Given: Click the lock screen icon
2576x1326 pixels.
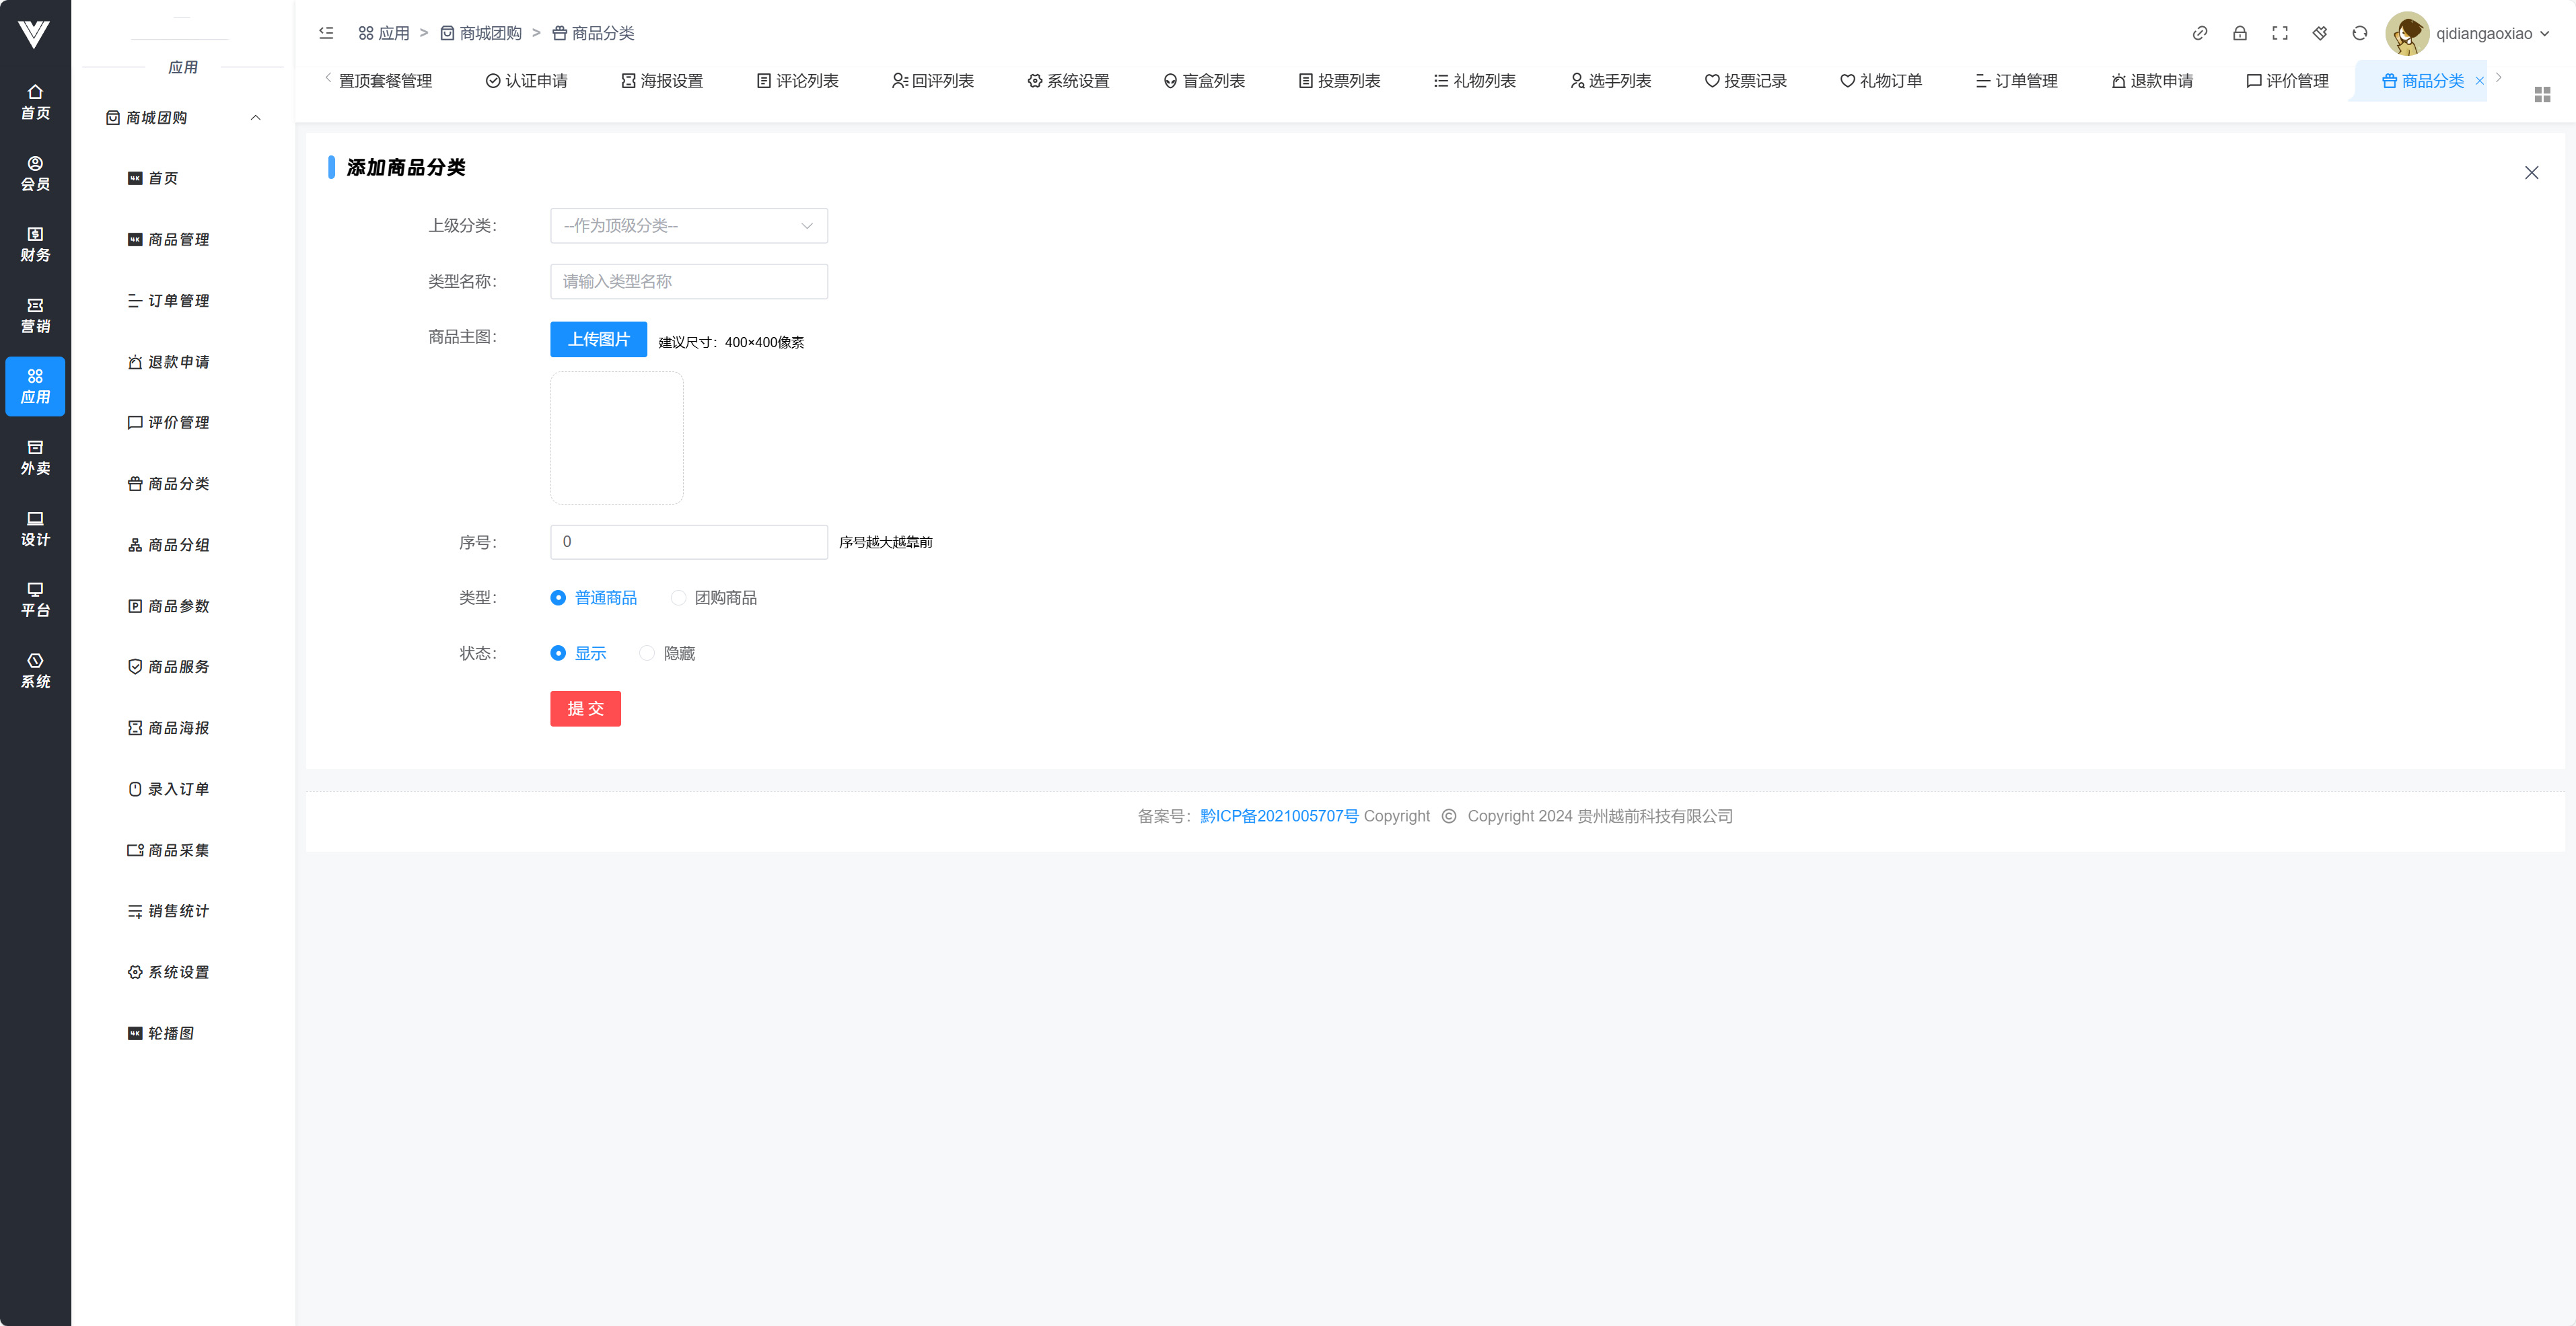Looking at the screenshot, I should point(2239,33).
